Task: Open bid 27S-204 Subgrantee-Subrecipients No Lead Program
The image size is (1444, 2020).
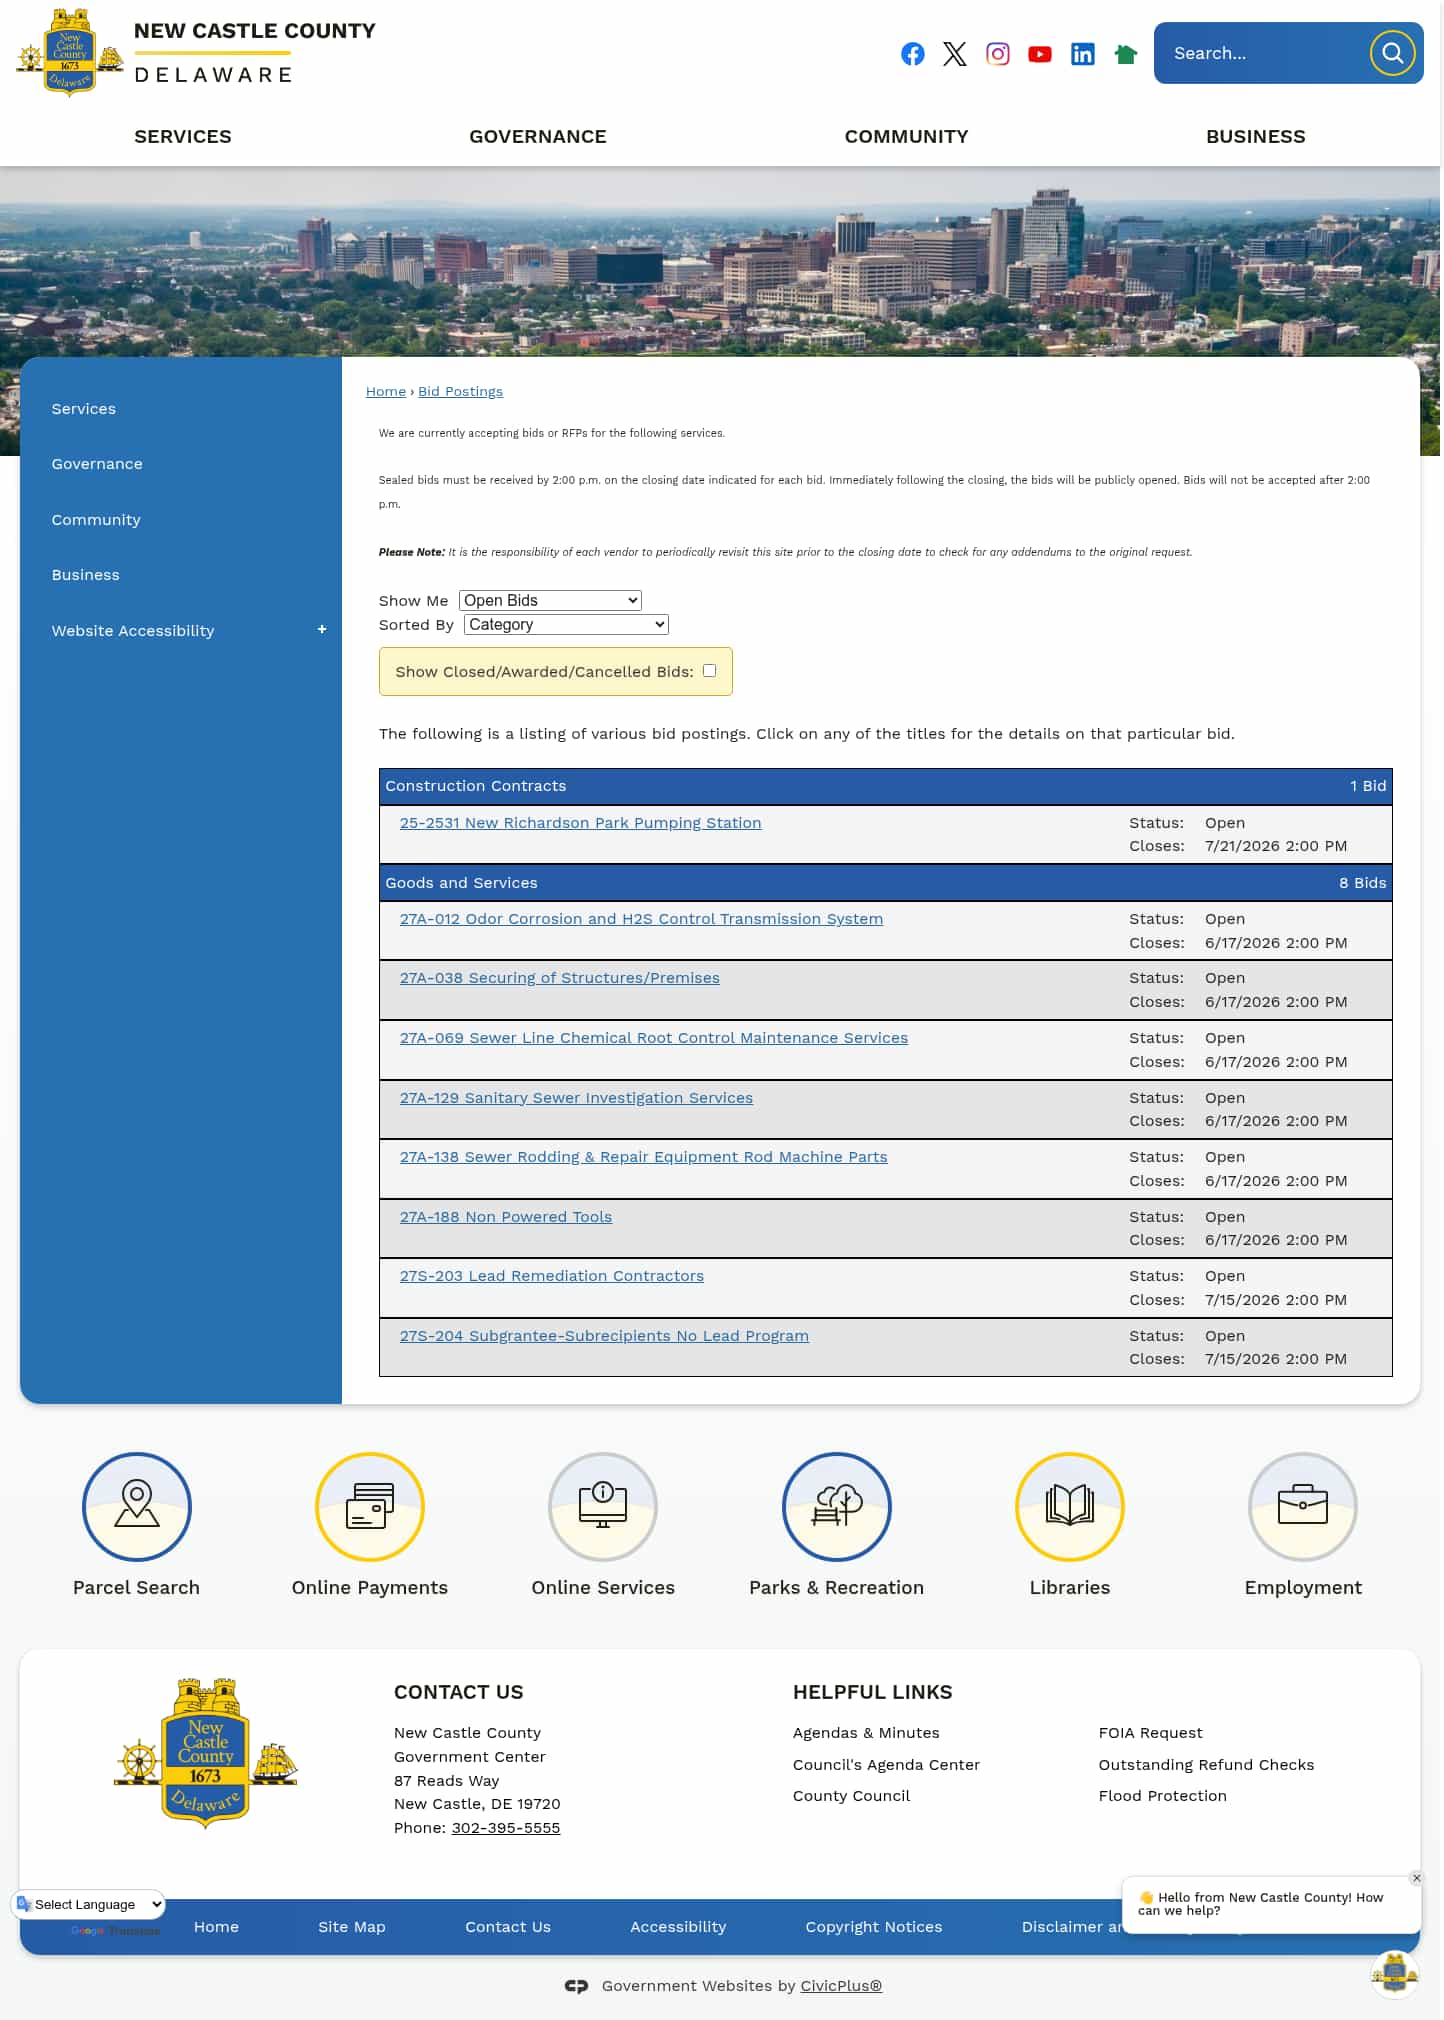Action: pyautogui.click(x=604, y=1336)
